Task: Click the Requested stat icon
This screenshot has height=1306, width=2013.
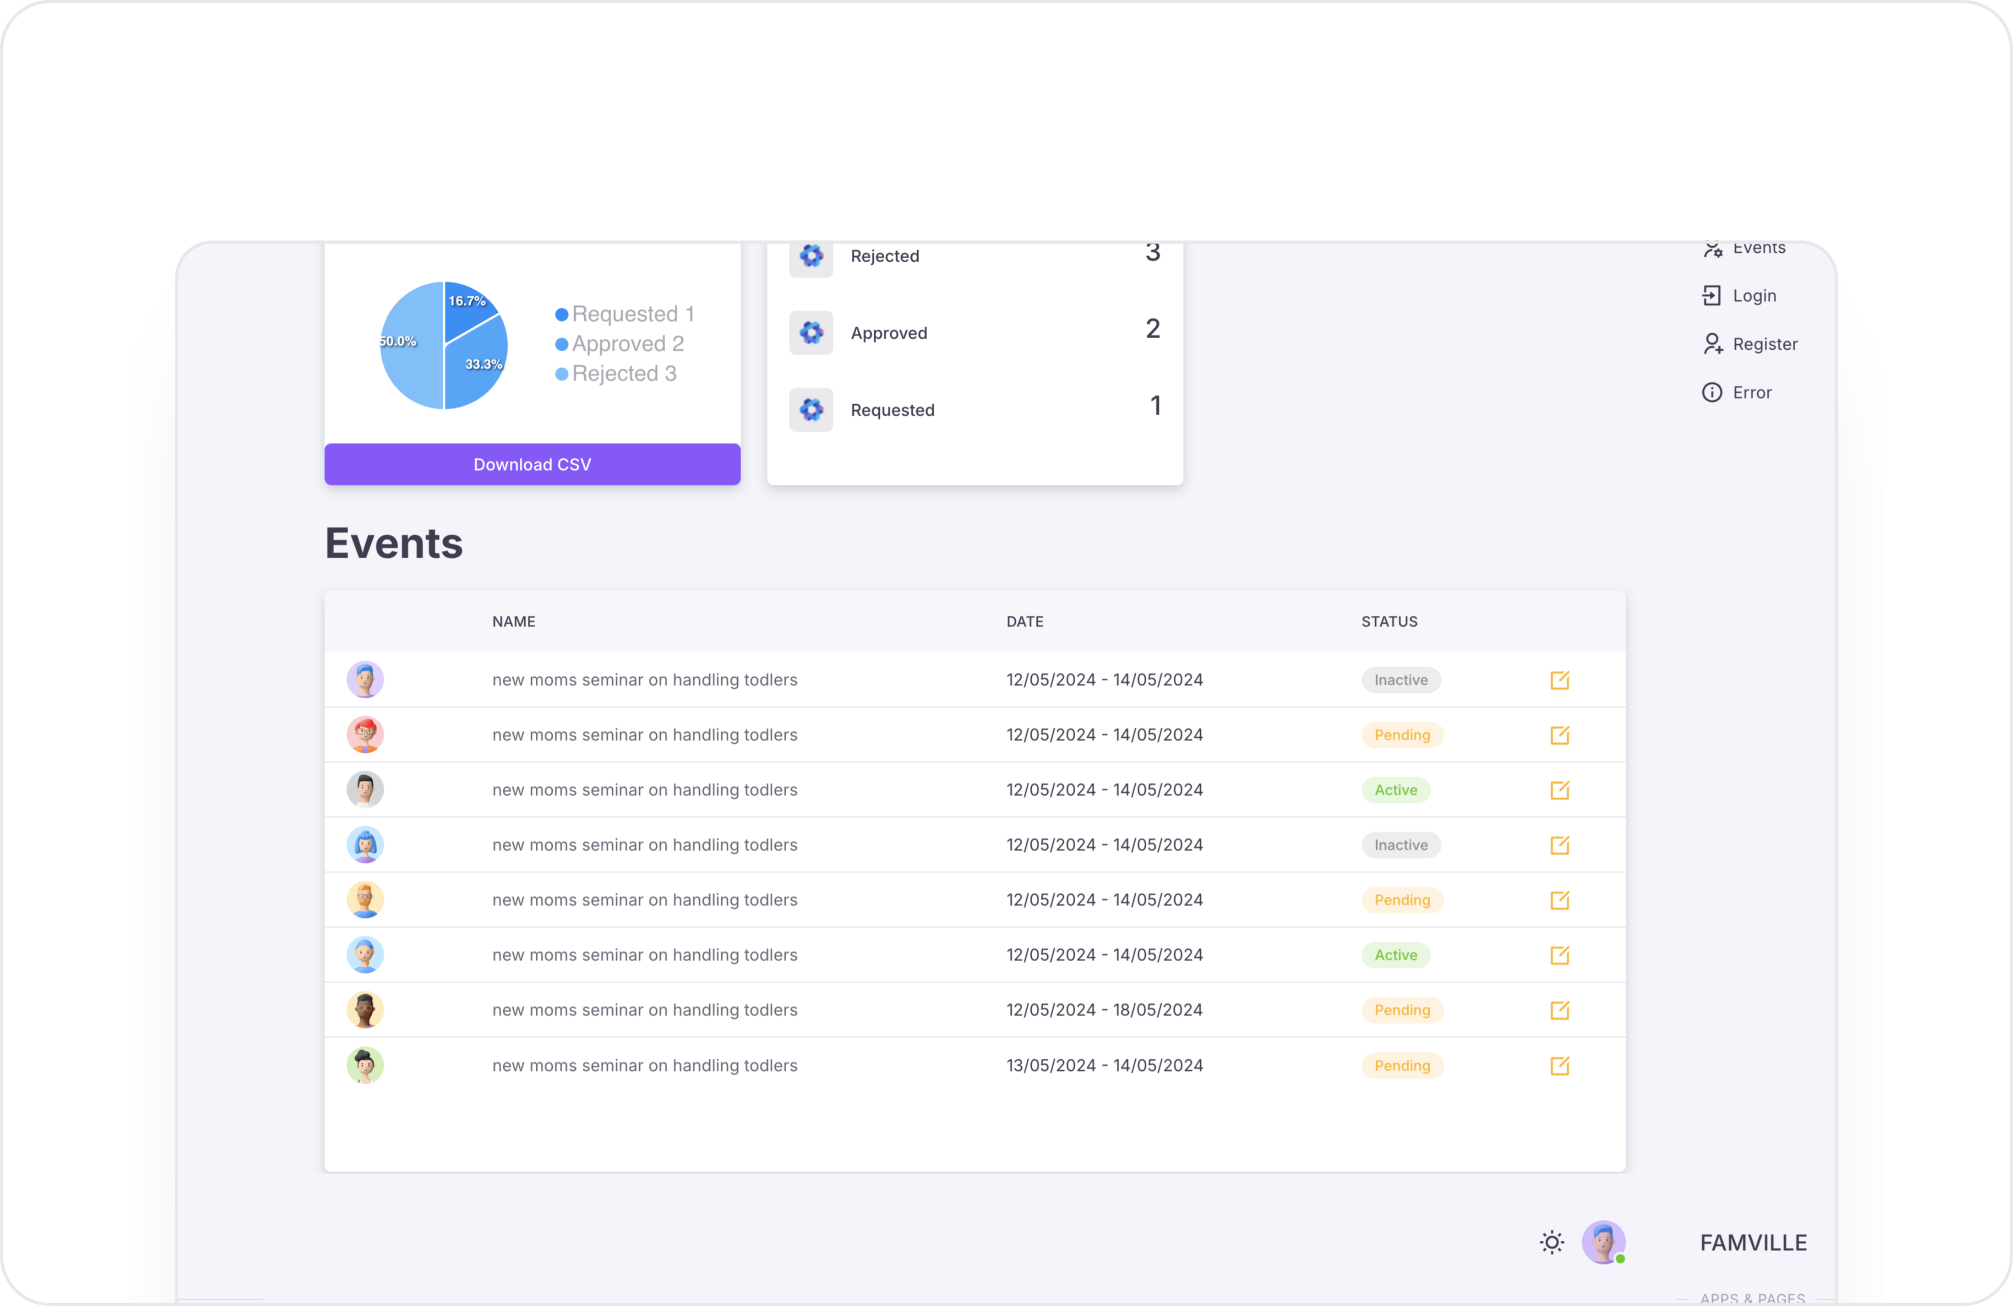Action: tap(811, 410)
